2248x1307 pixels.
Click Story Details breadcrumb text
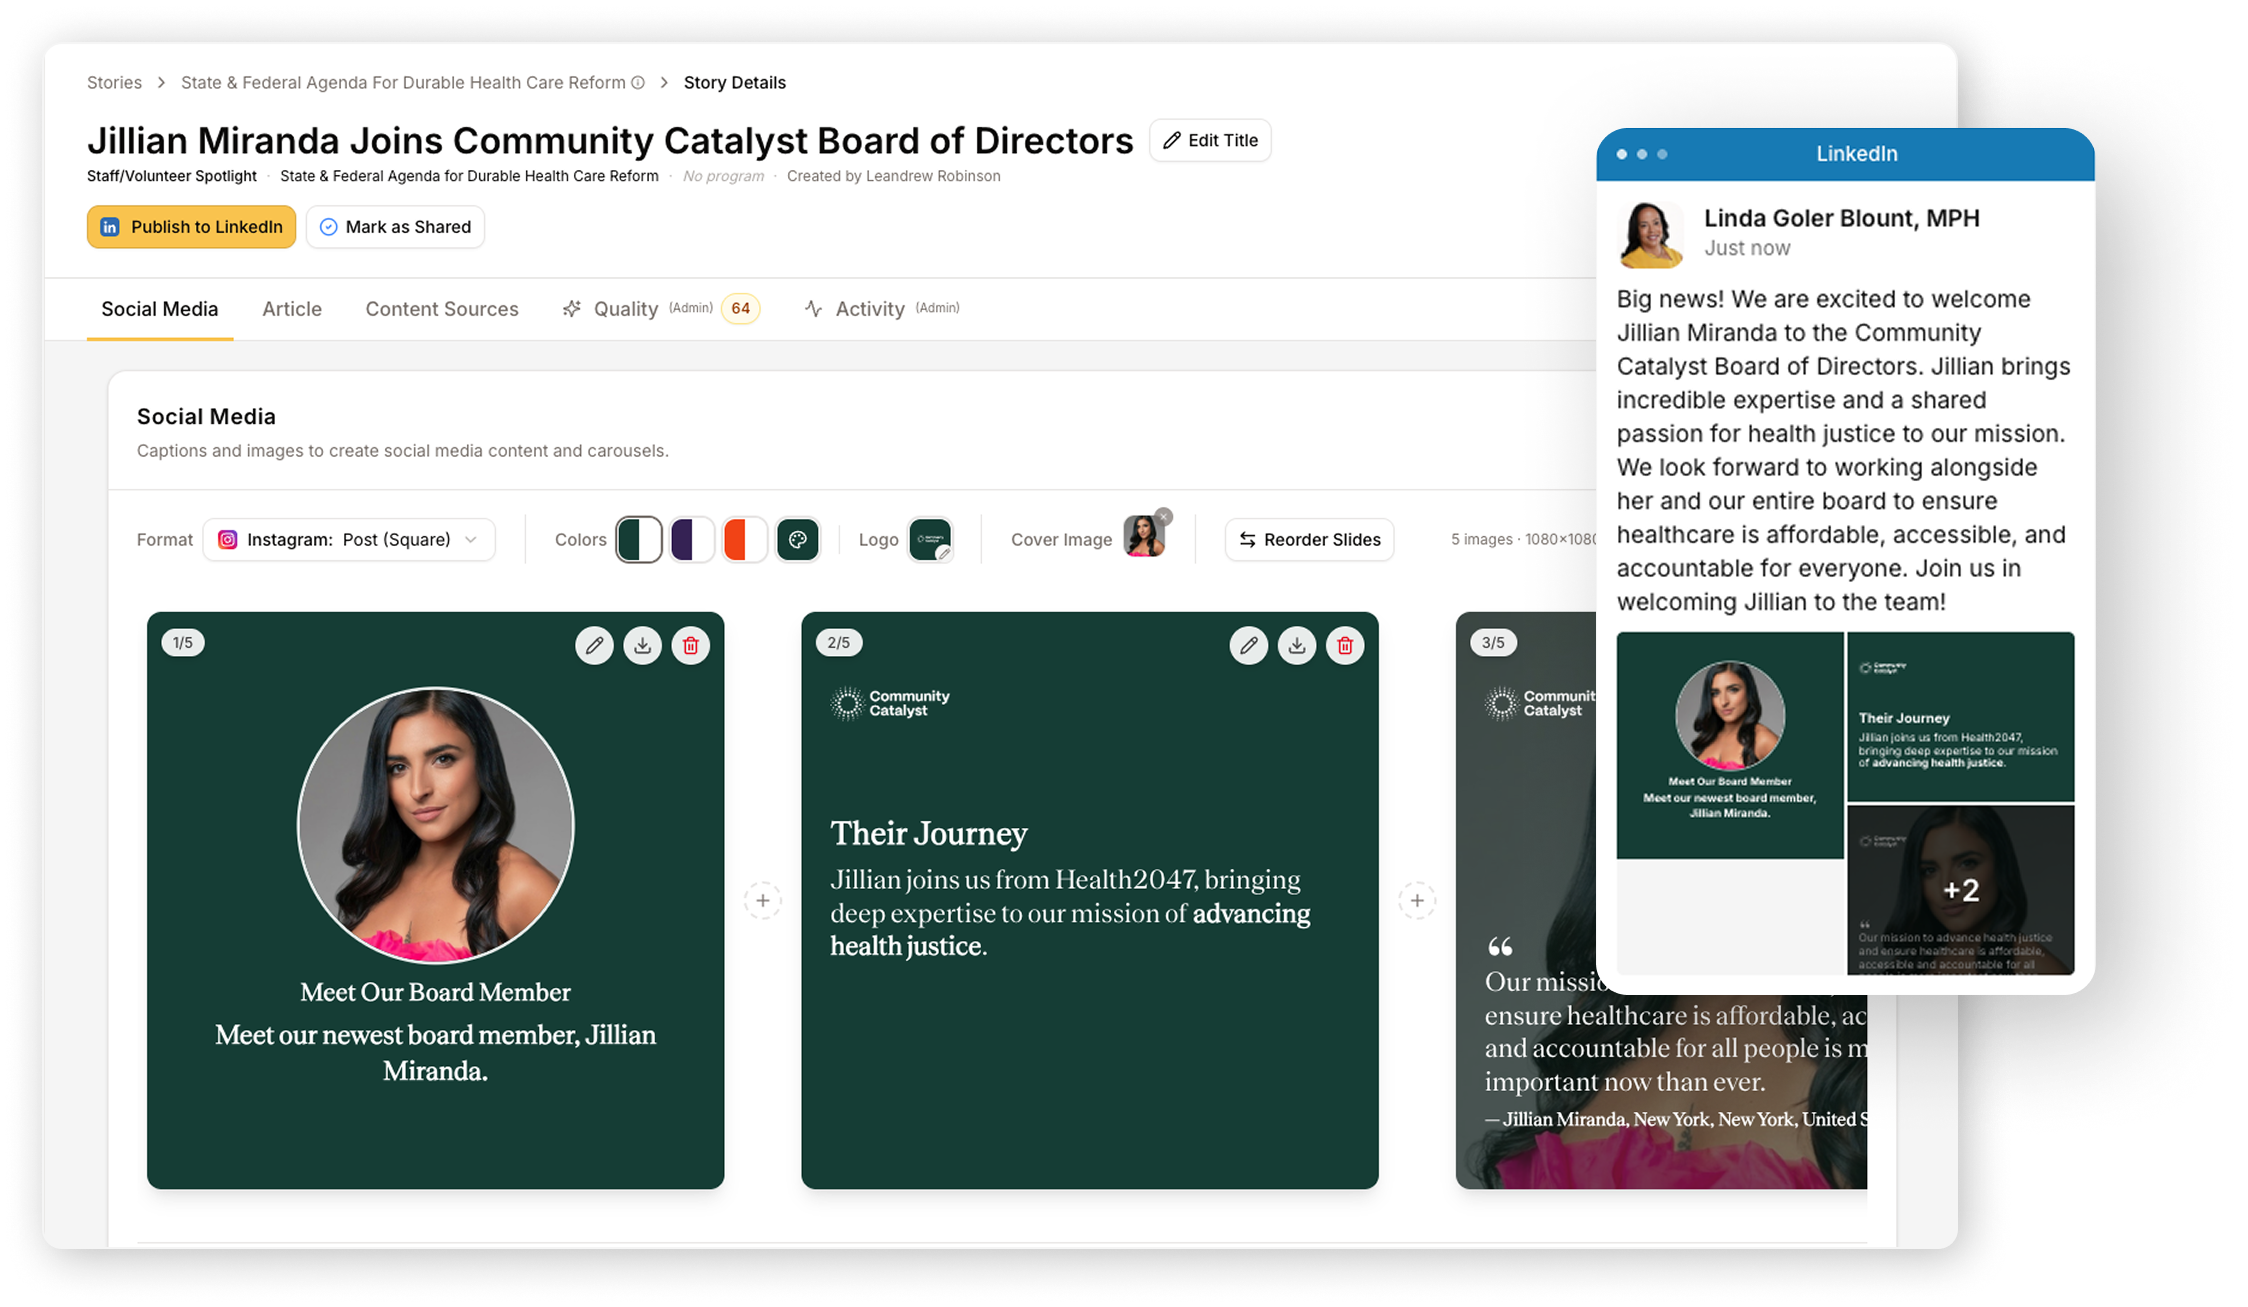735,83
